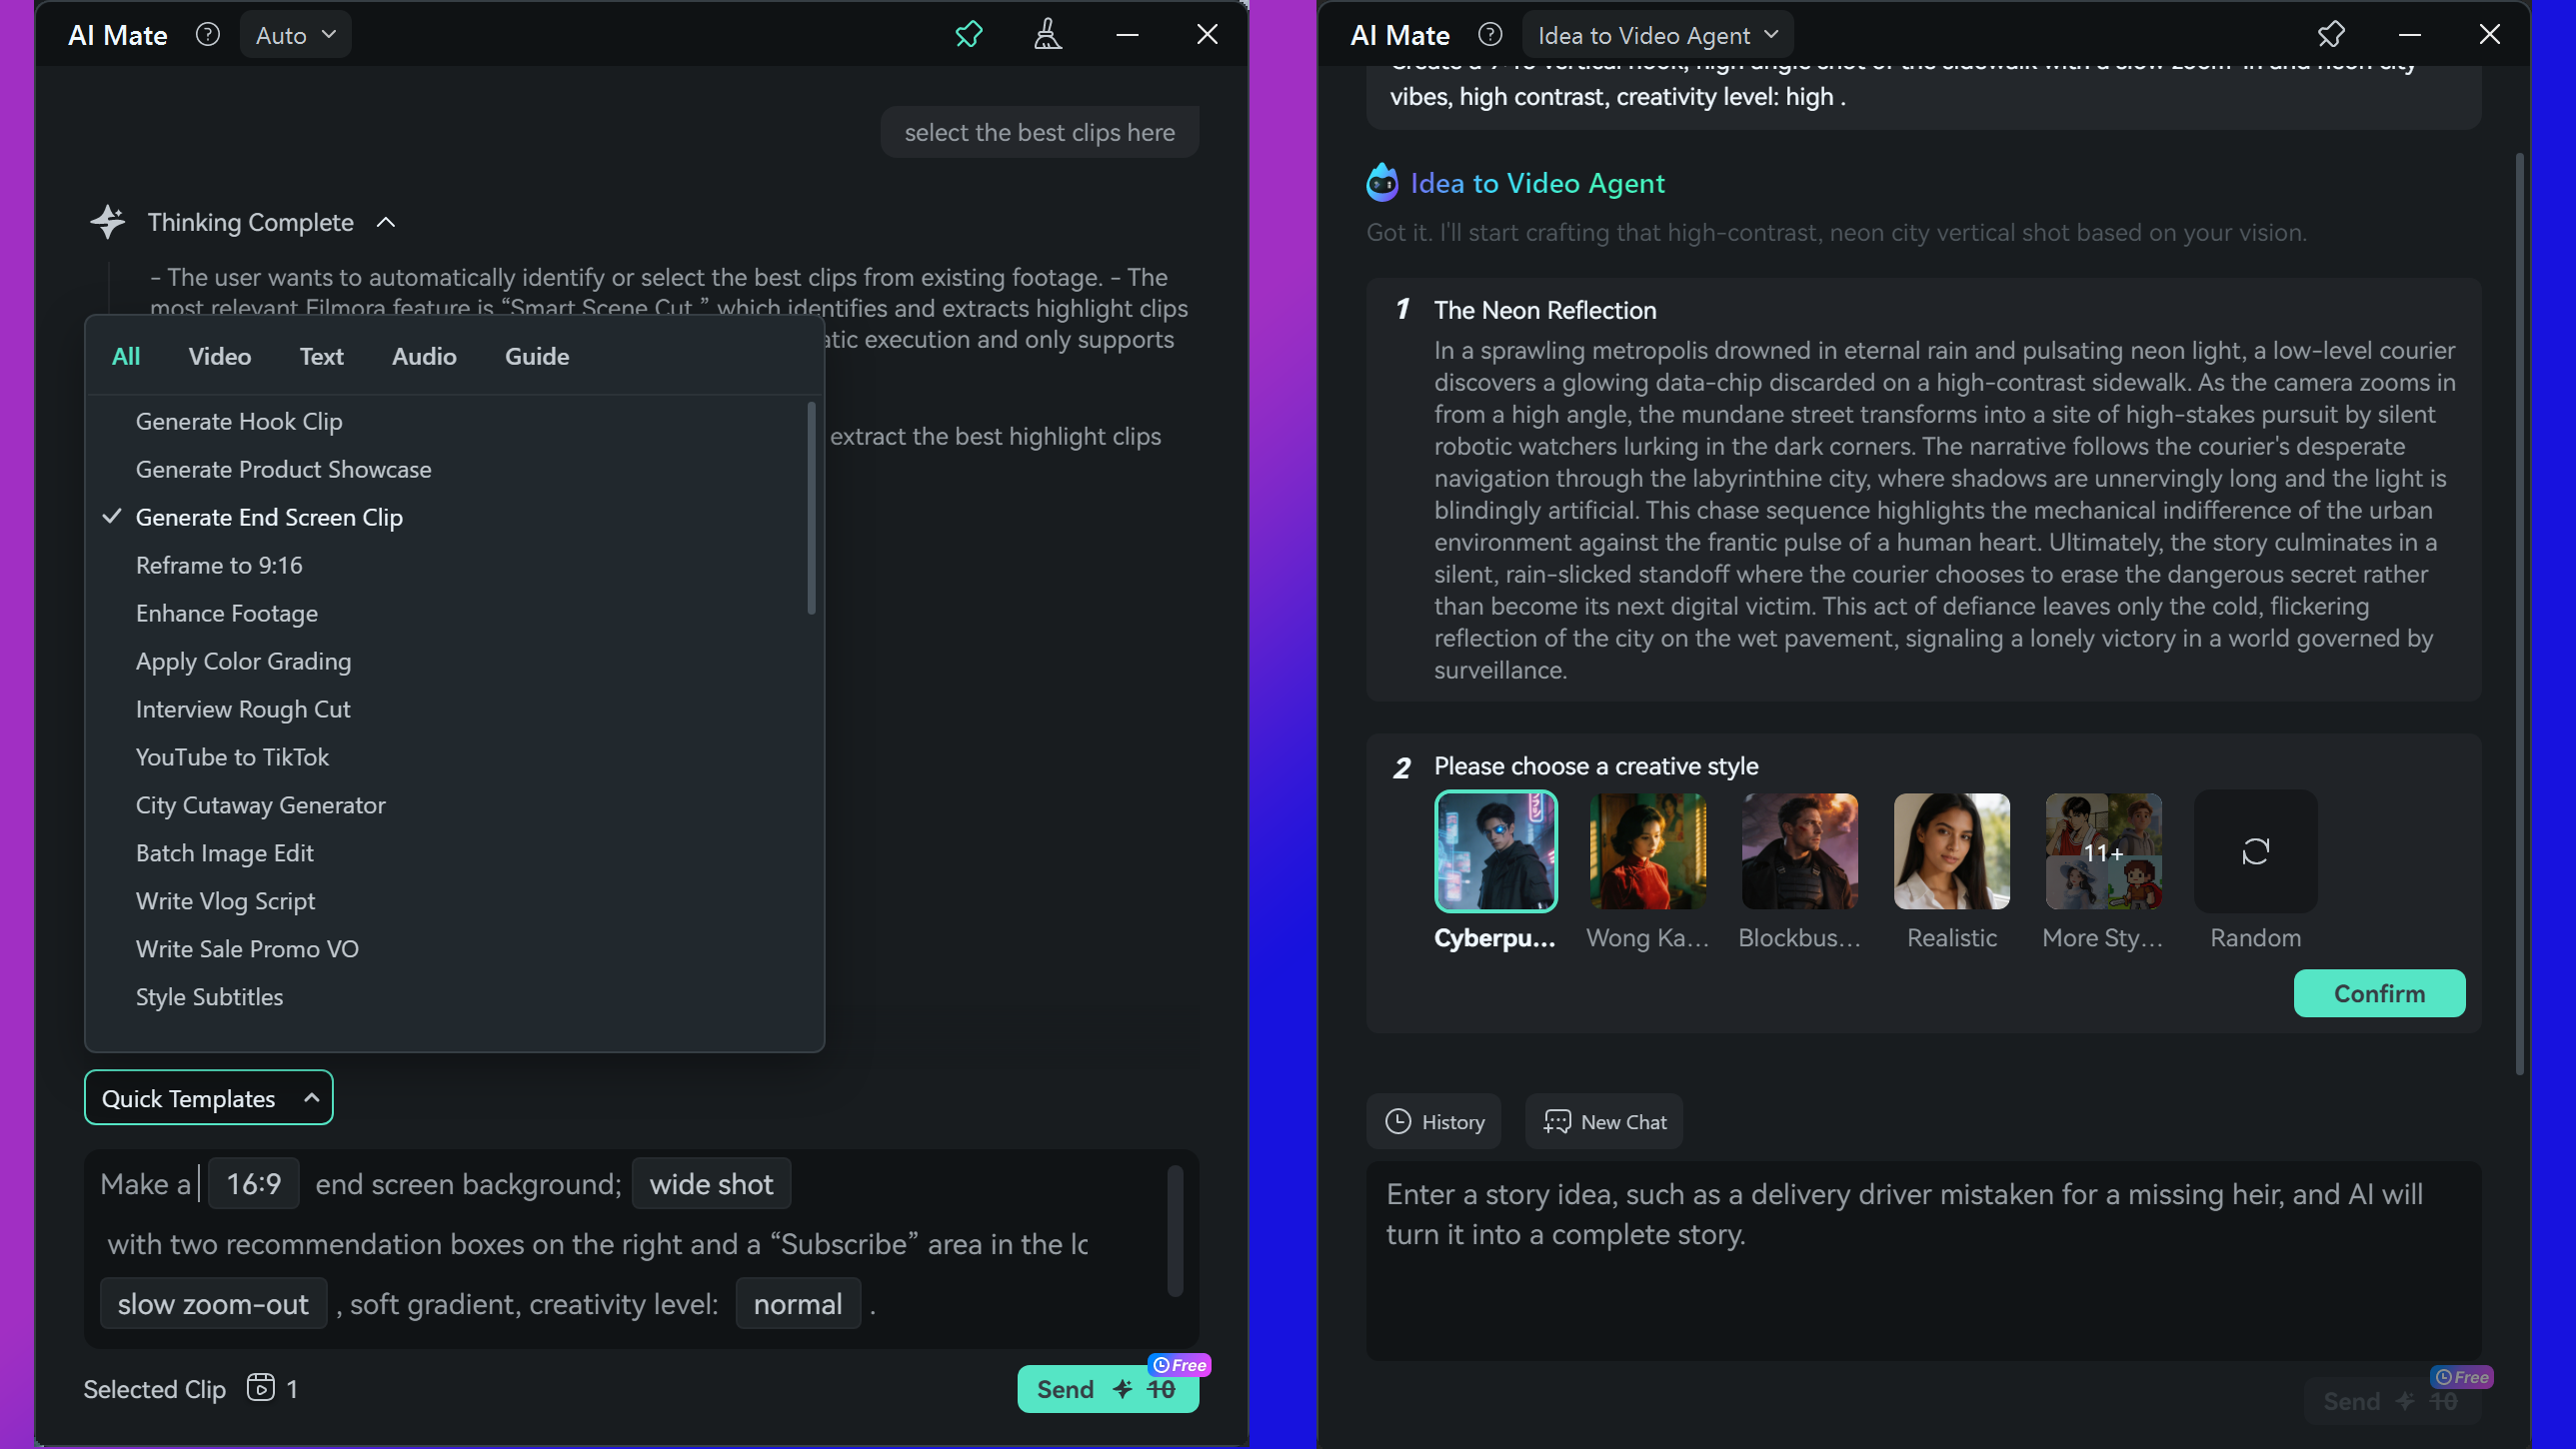Viewport: 2576px width, 1449px height.
Task: Select Generate Product Showcase template
Action: [x=447, y=469]
